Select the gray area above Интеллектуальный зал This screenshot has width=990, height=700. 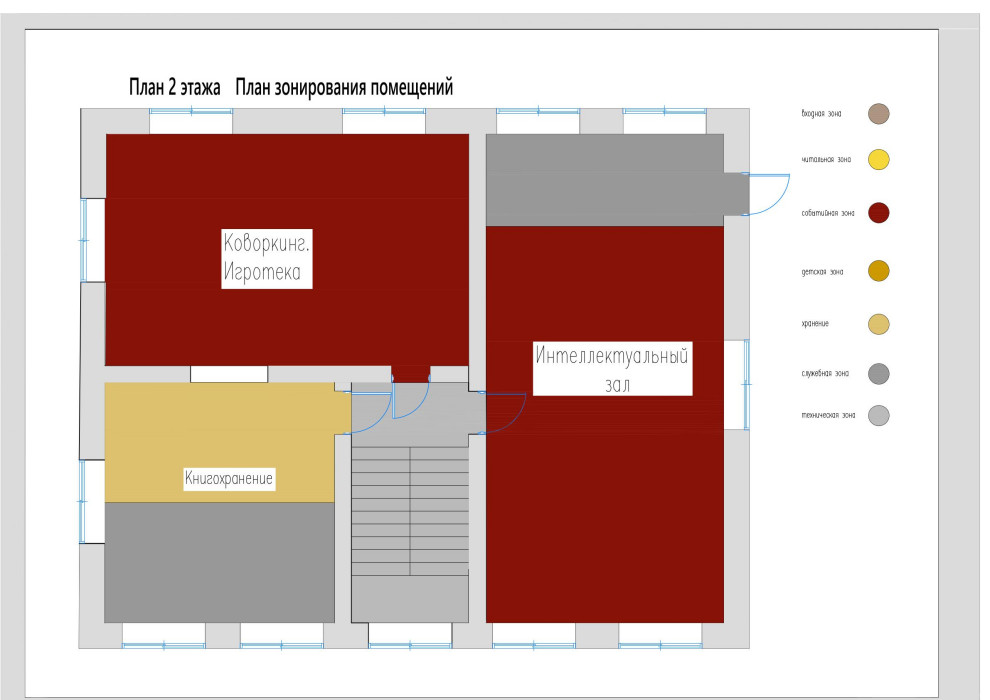click(604, 180)
